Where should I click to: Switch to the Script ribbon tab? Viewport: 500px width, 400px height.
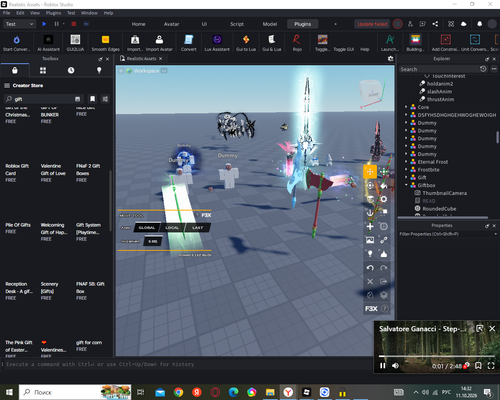237,24
